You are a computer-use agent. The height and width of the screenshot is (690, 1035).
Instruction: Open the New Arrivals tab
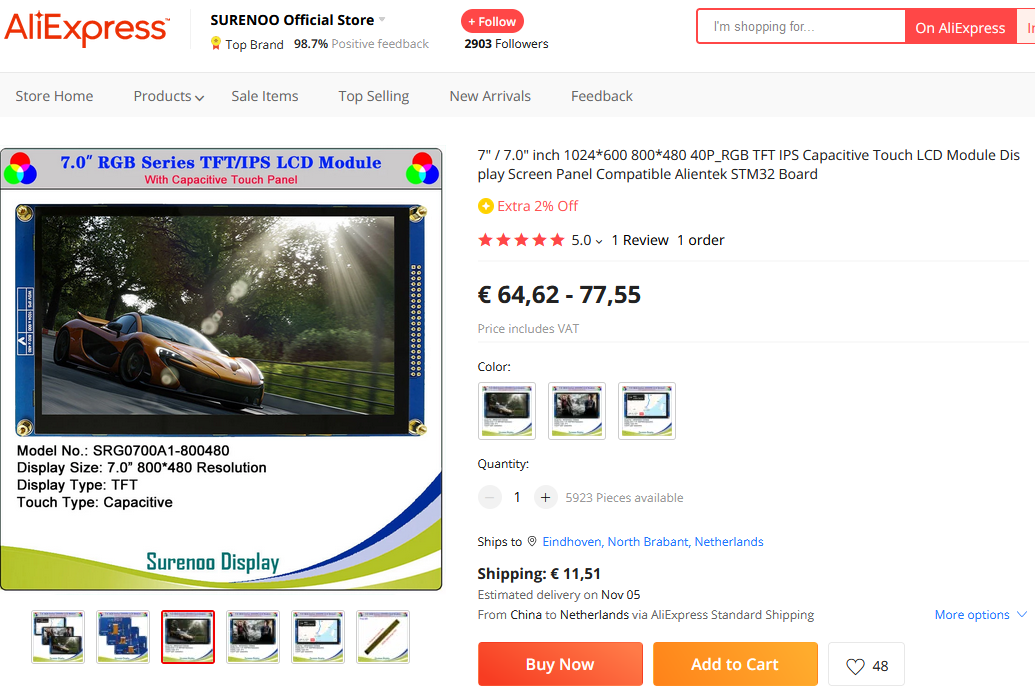point(490,96)
